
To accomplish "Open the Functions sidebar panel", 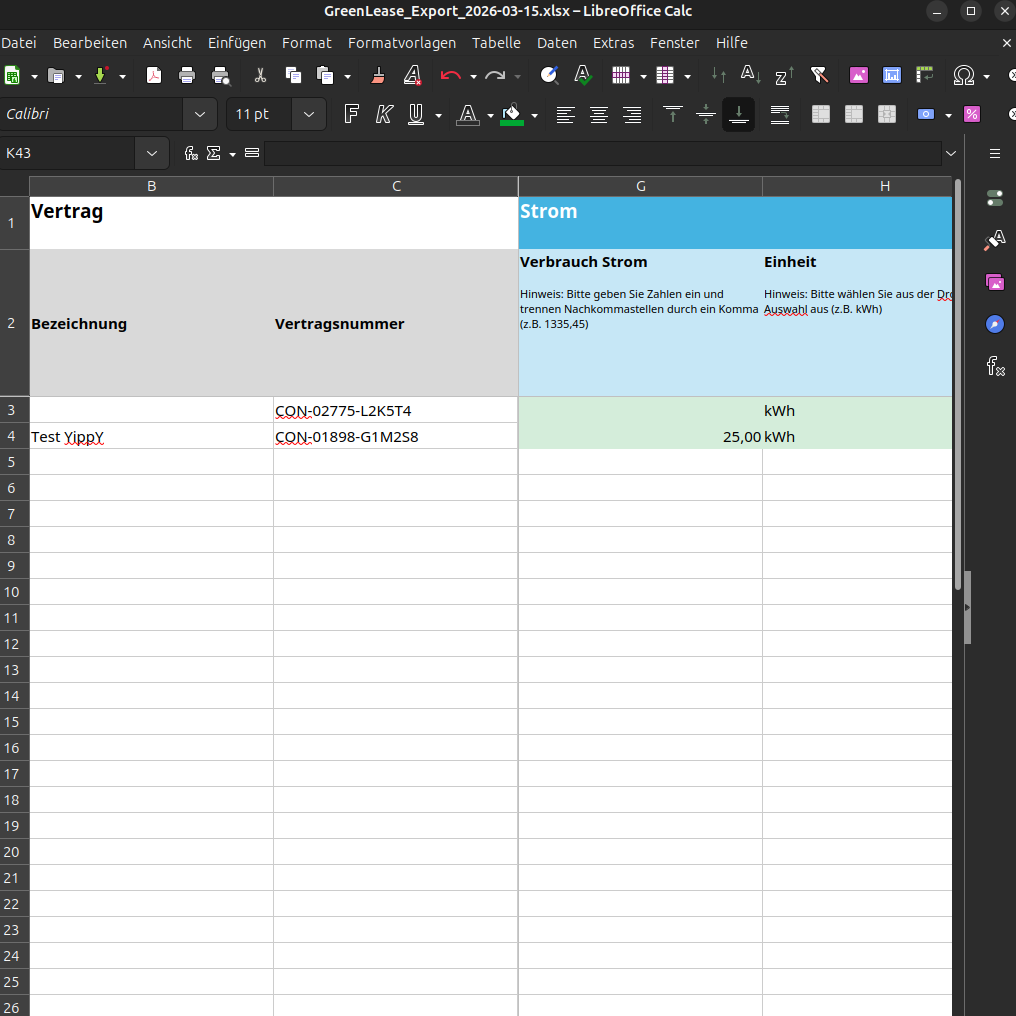I will tap(994, 367).
